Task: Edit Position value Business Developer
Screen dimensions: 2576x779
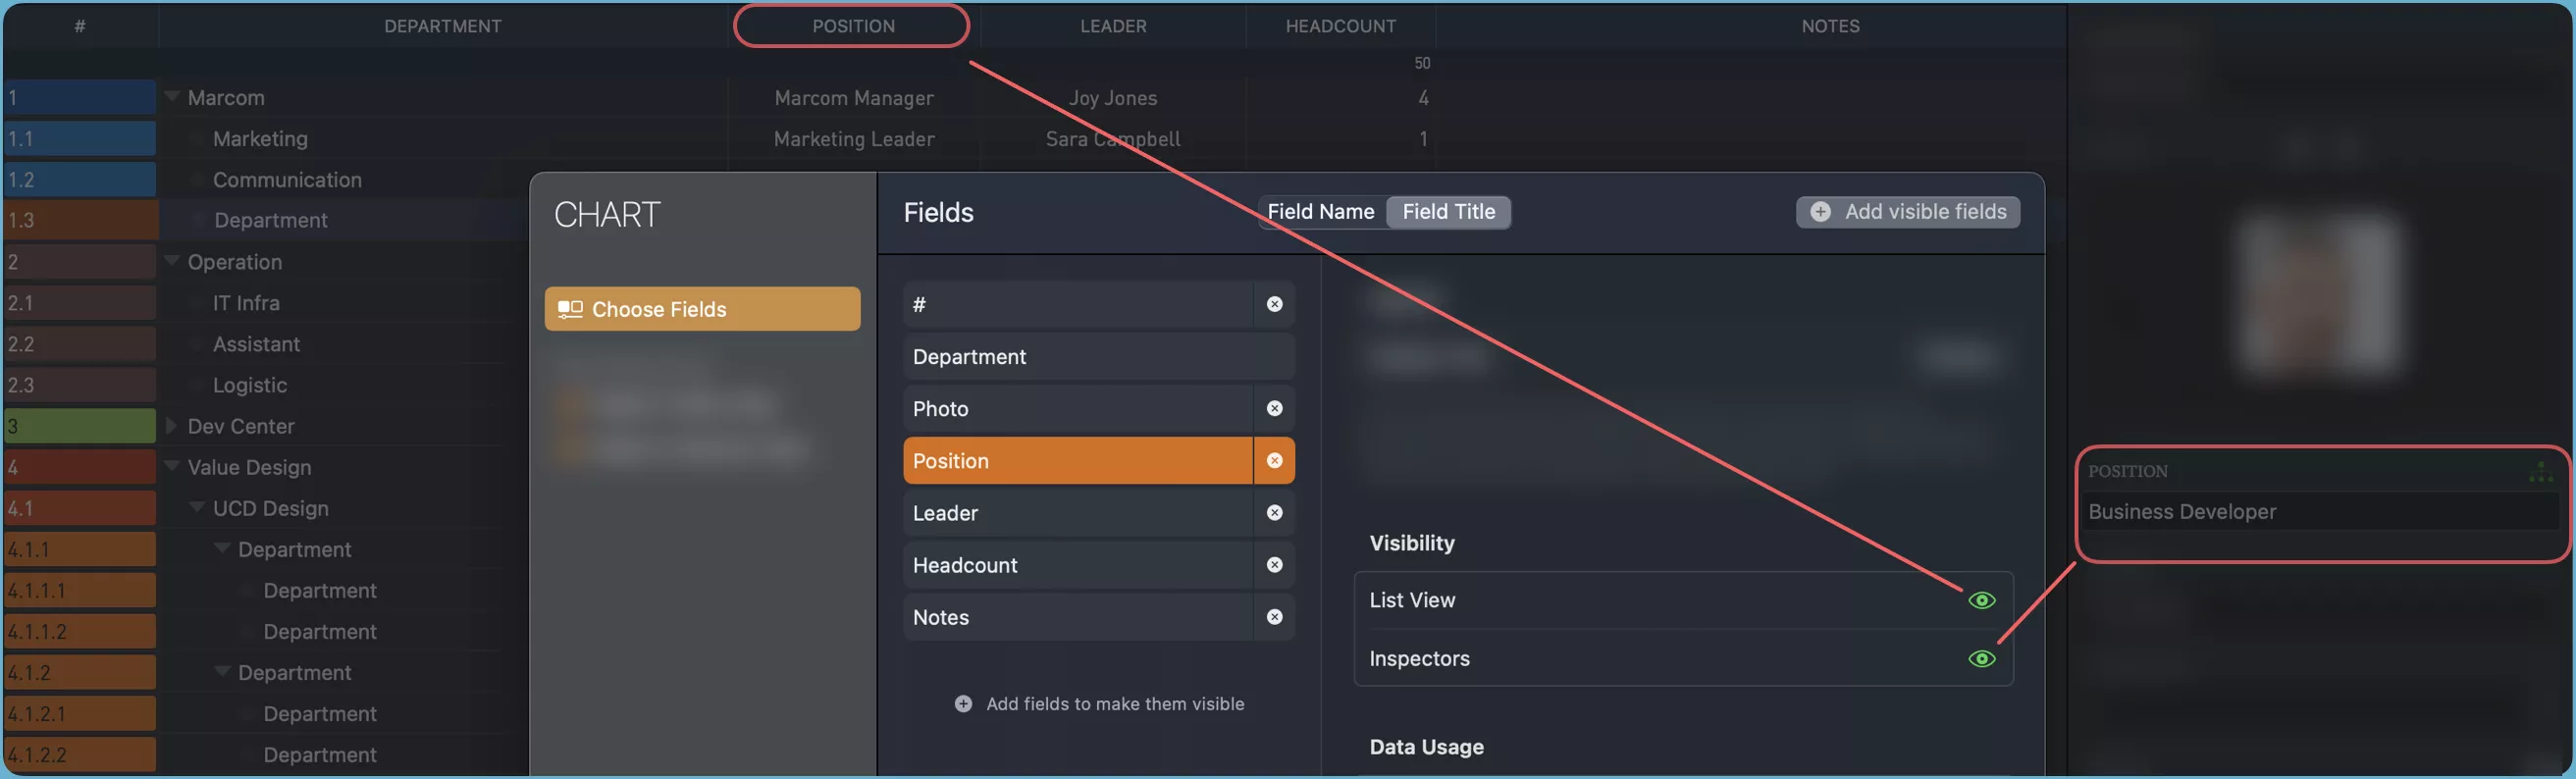Action: click(2320, 512)
